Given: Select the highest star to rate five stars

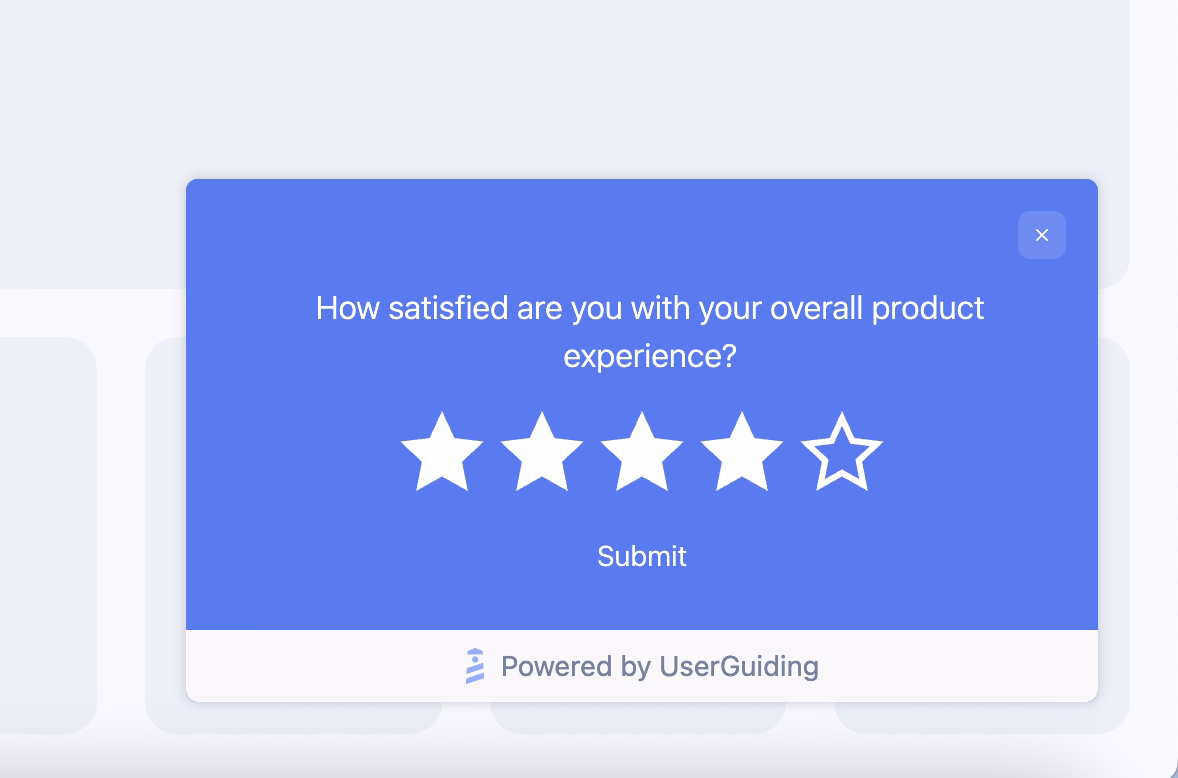Looking at the screenshot, I should click(x=842, y=452).
